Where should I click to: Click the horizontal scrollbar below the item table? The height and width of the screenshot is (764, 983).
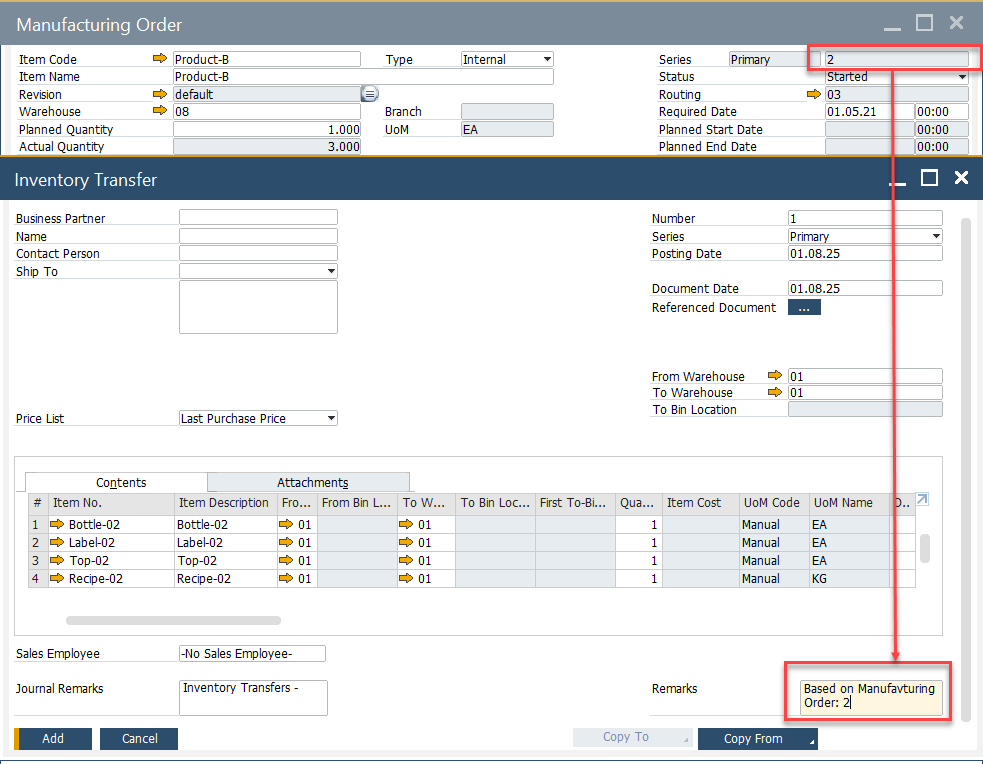tap(173, 621)
